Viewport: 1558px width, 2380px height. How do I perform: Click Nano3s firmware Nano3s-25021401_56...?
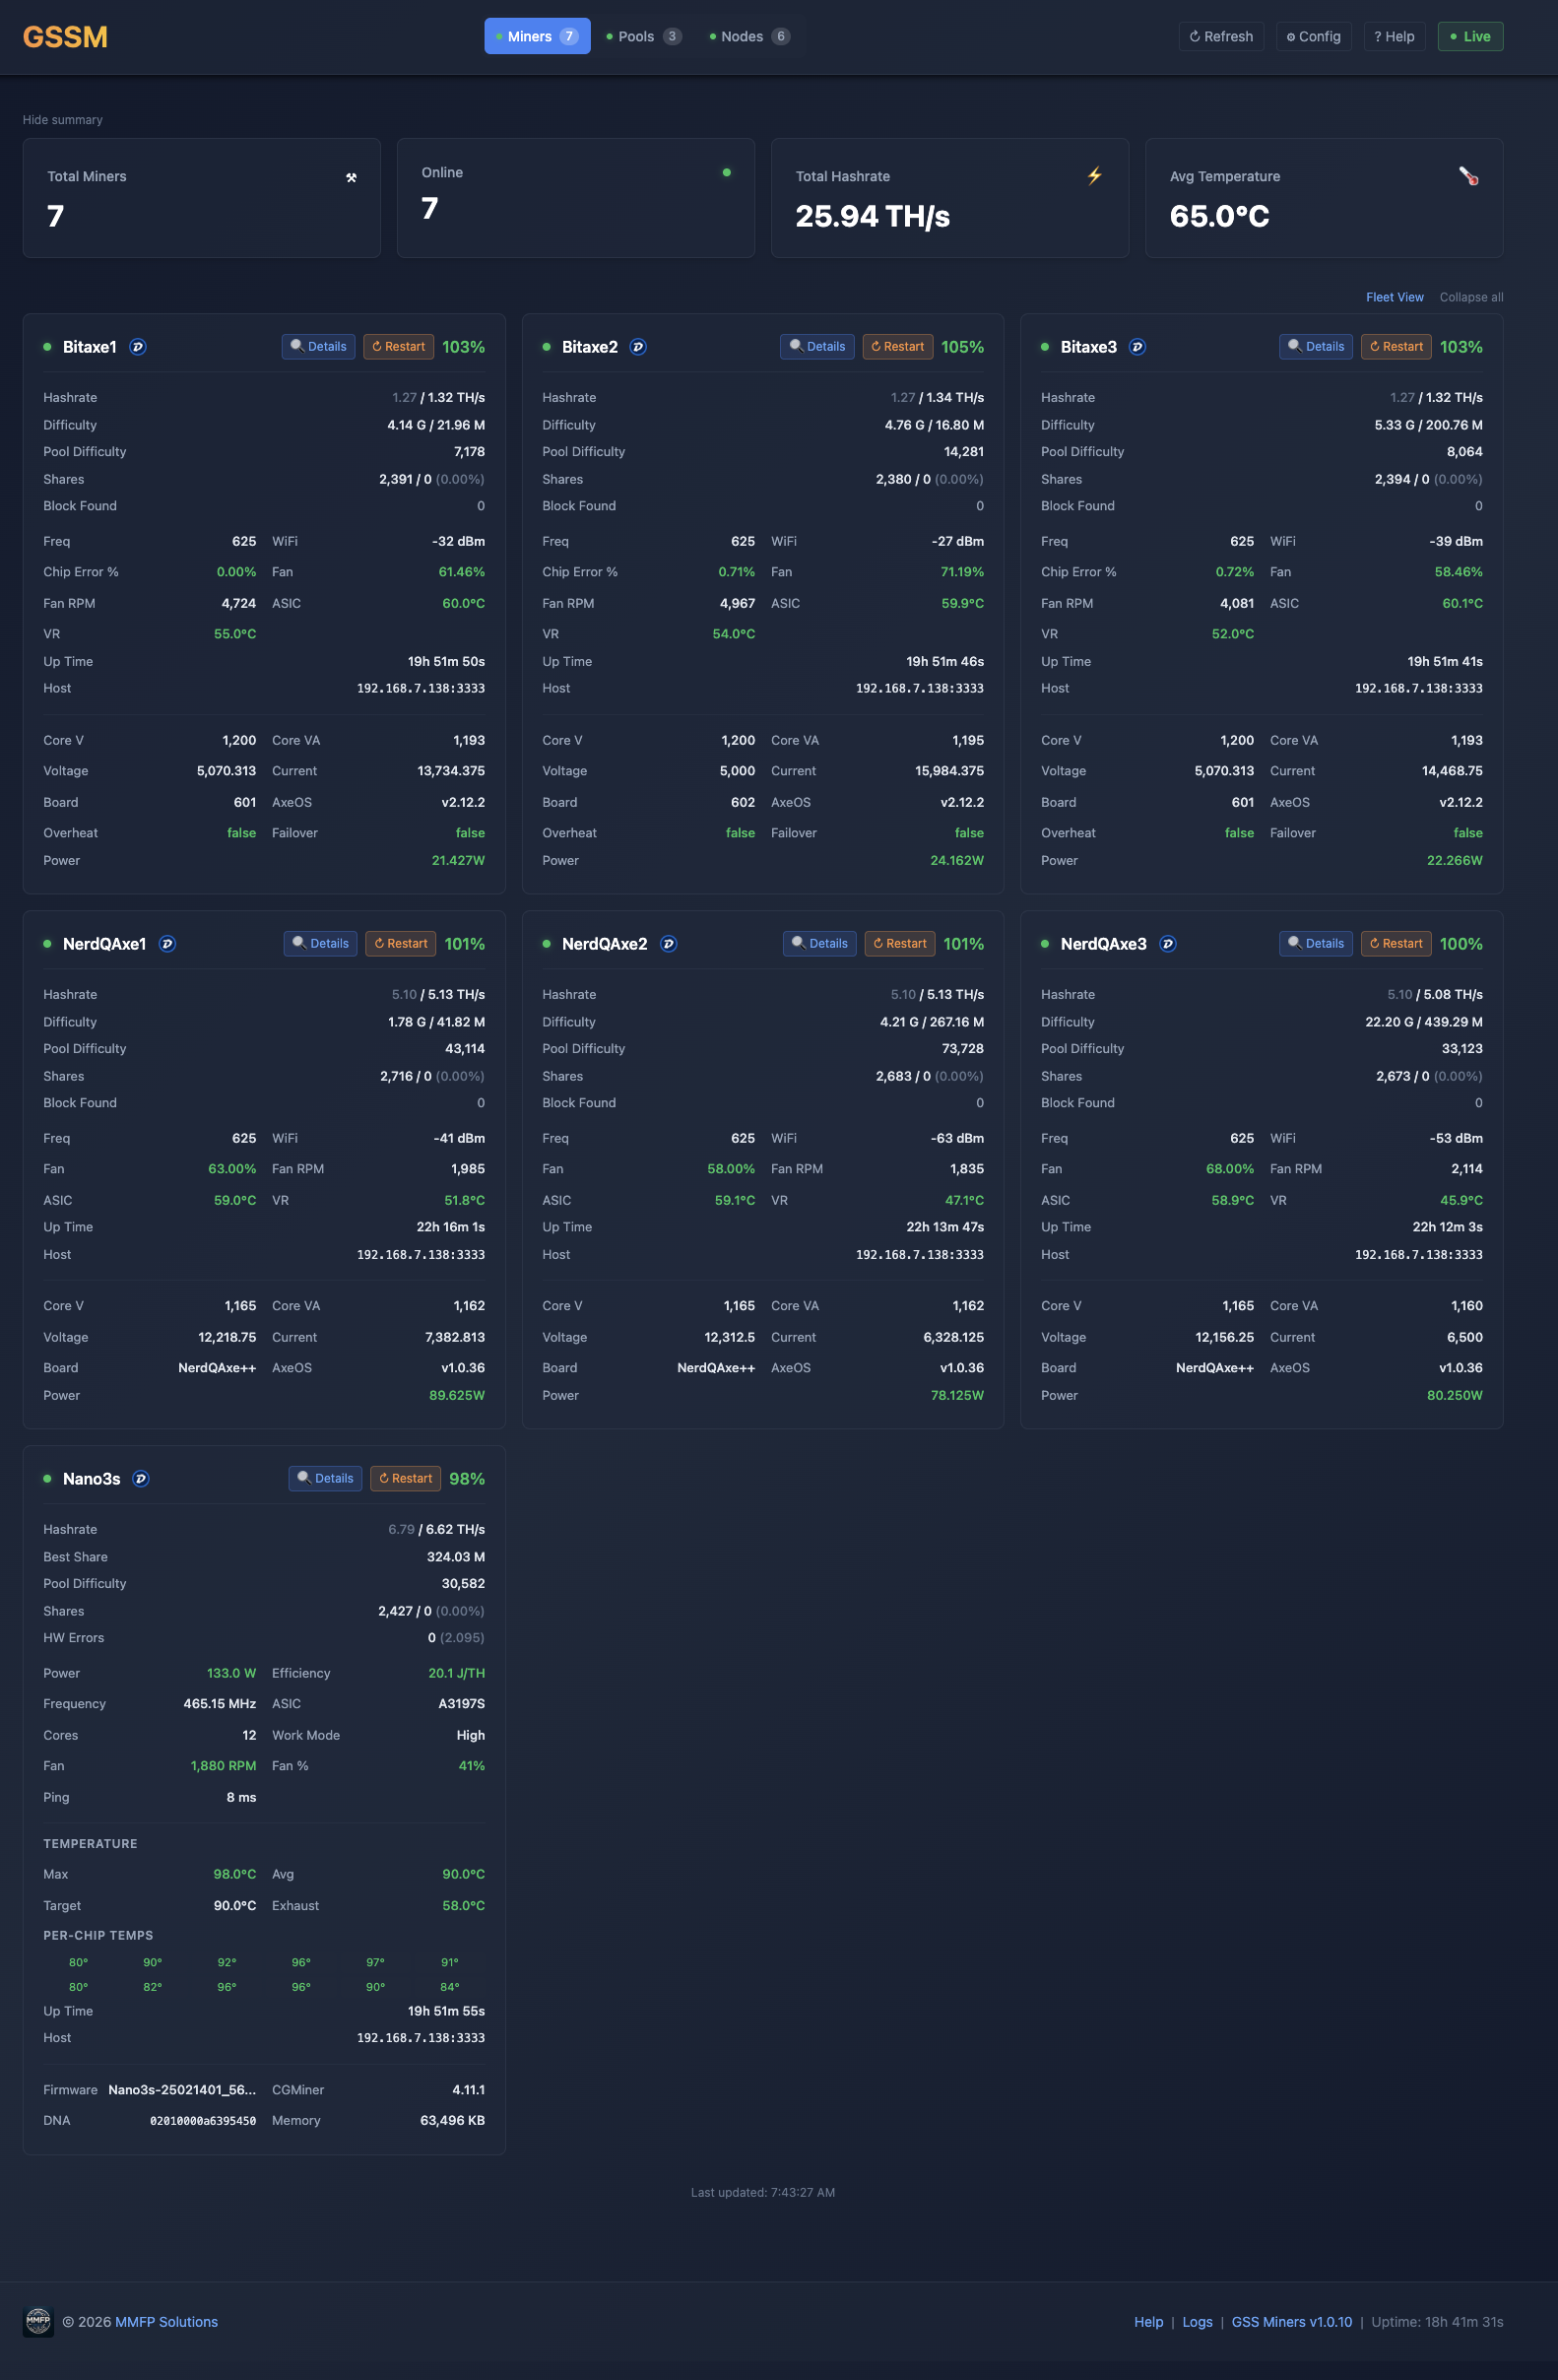click(182, 2090)
